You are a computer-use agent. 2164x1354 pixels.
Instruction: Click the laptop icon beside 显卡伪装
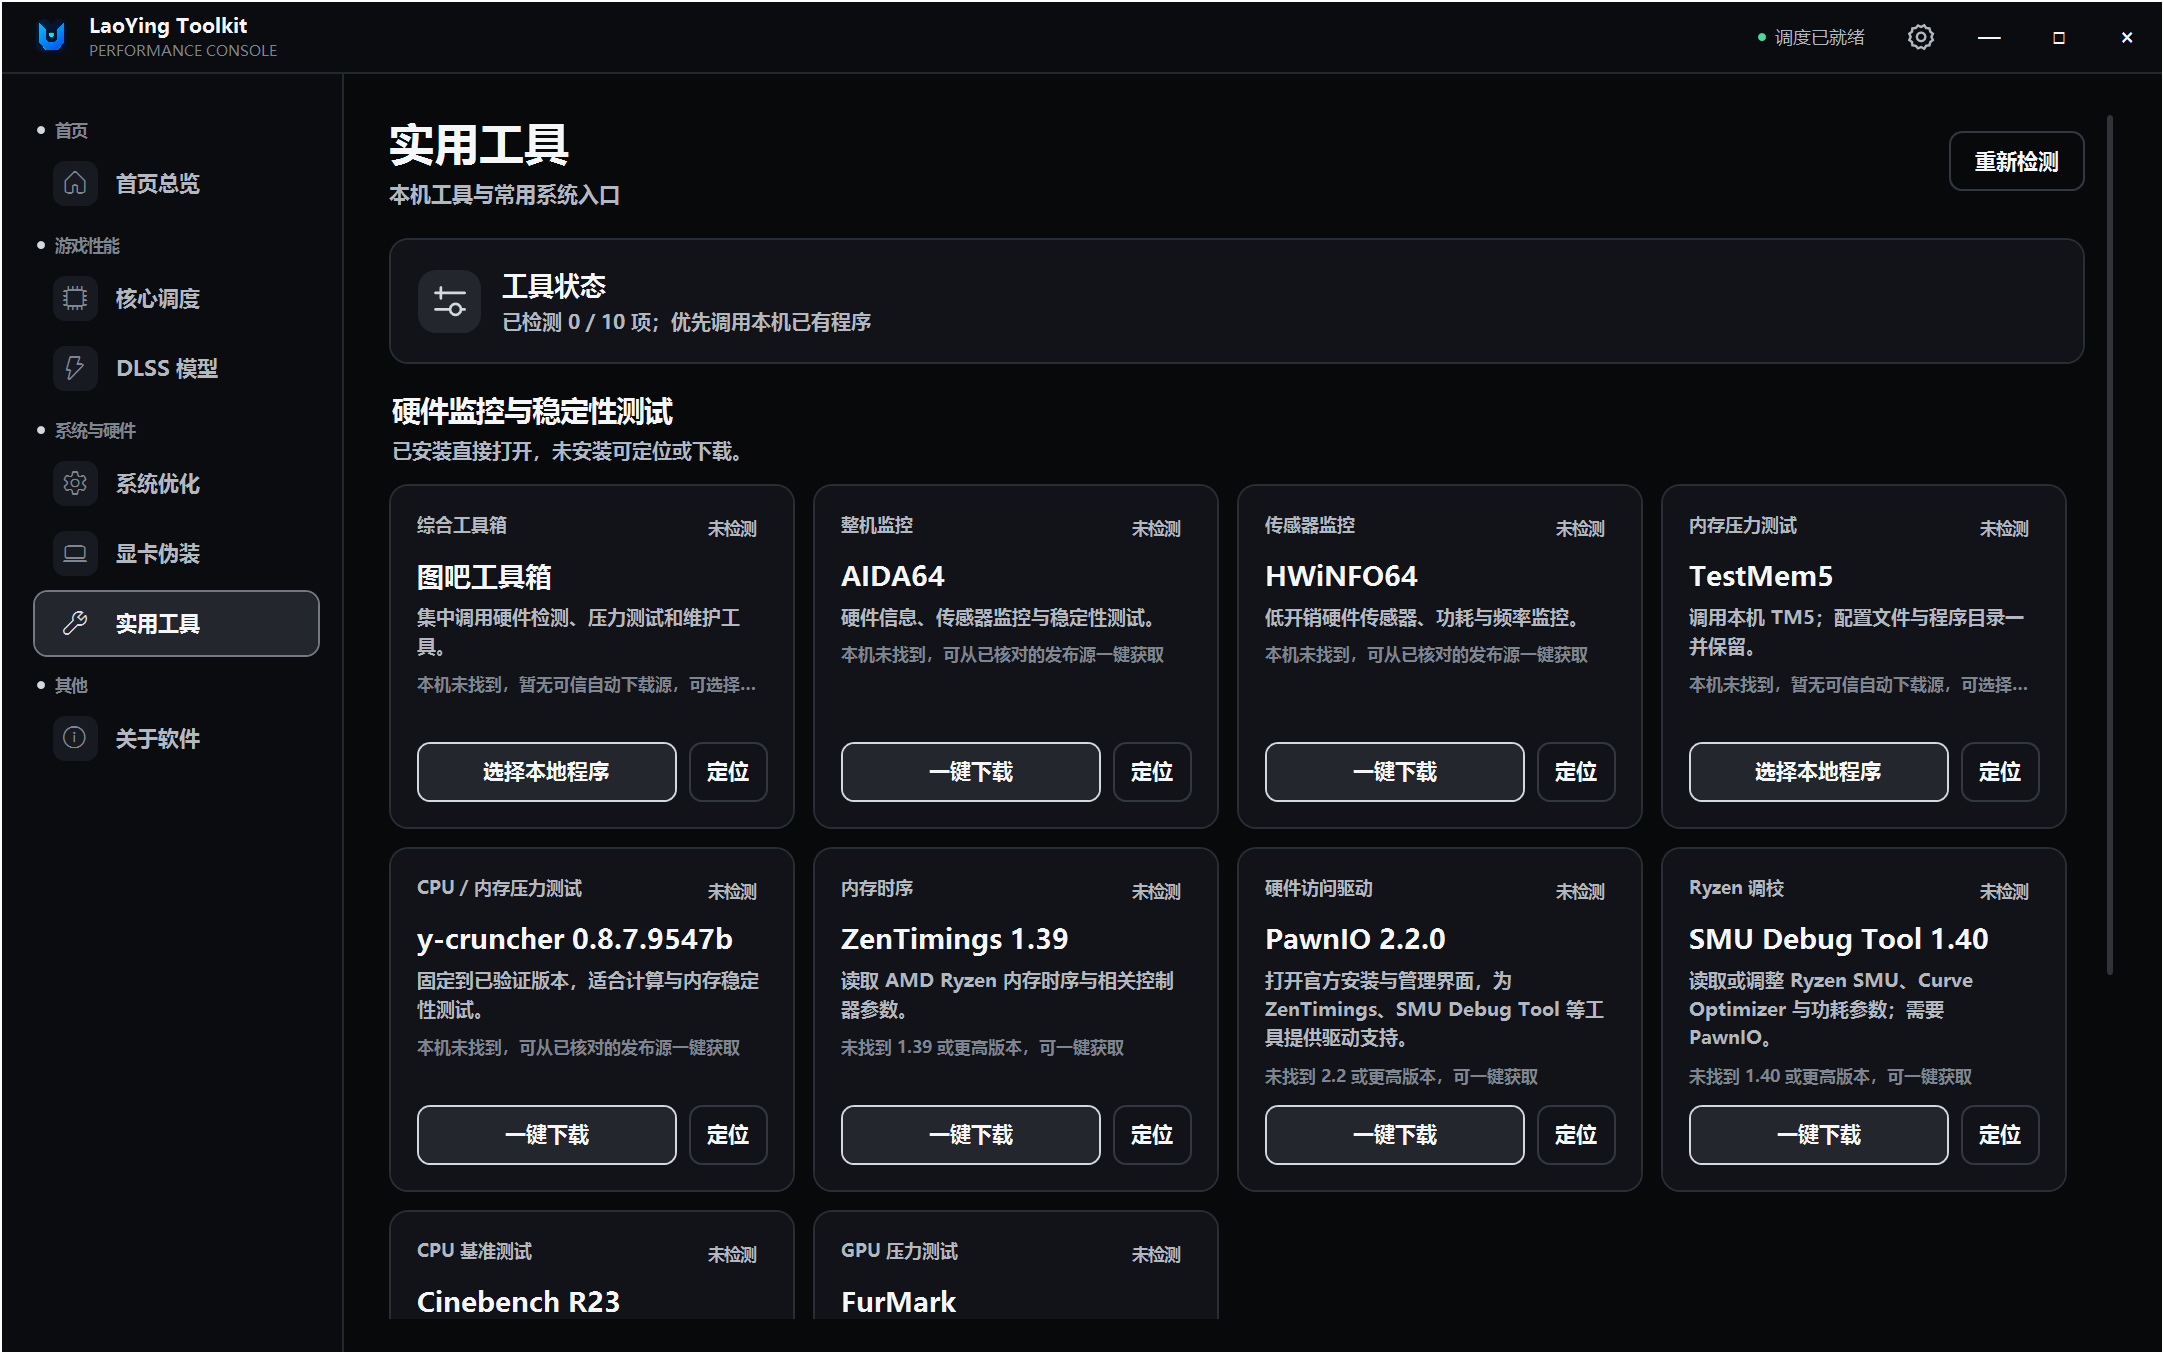click(75, 553)
